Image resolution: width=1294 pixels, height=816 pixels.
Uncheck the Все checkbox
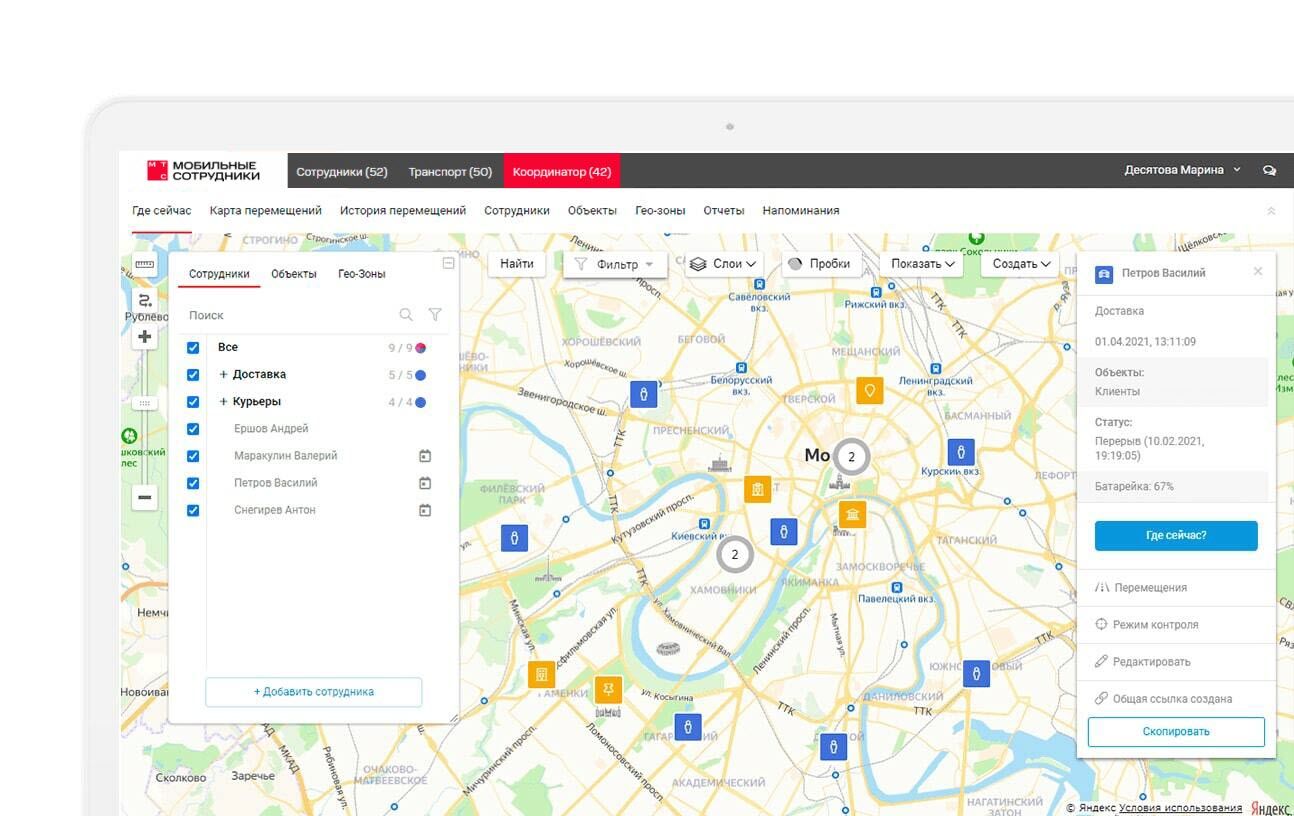[x=193, y=348]
